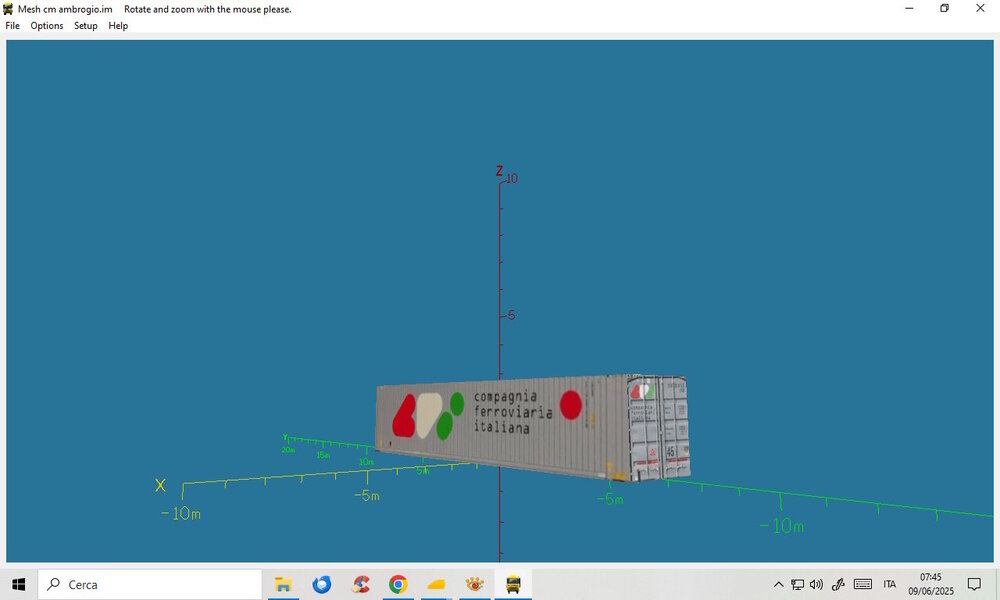Image resolution: width=1000 pixels, height=600 pixels.
Task: Click the yellow wedge app icon on the taskbar
Action: (x=437, y=584)
